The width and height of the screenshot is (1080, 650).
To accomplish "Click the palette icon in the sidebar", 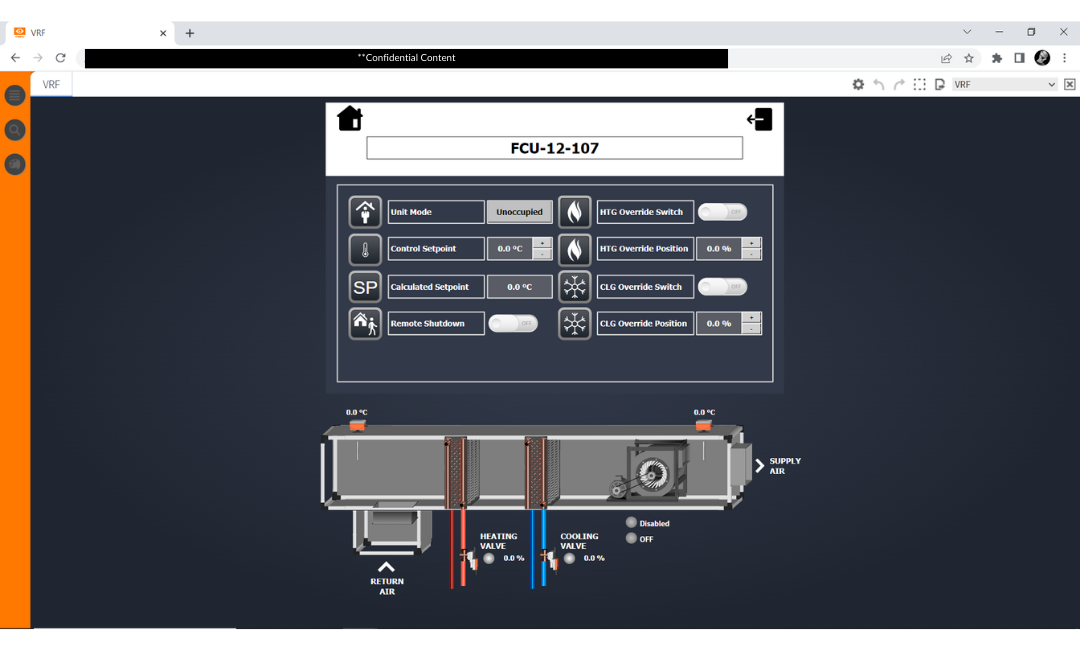I will [14, 163].
